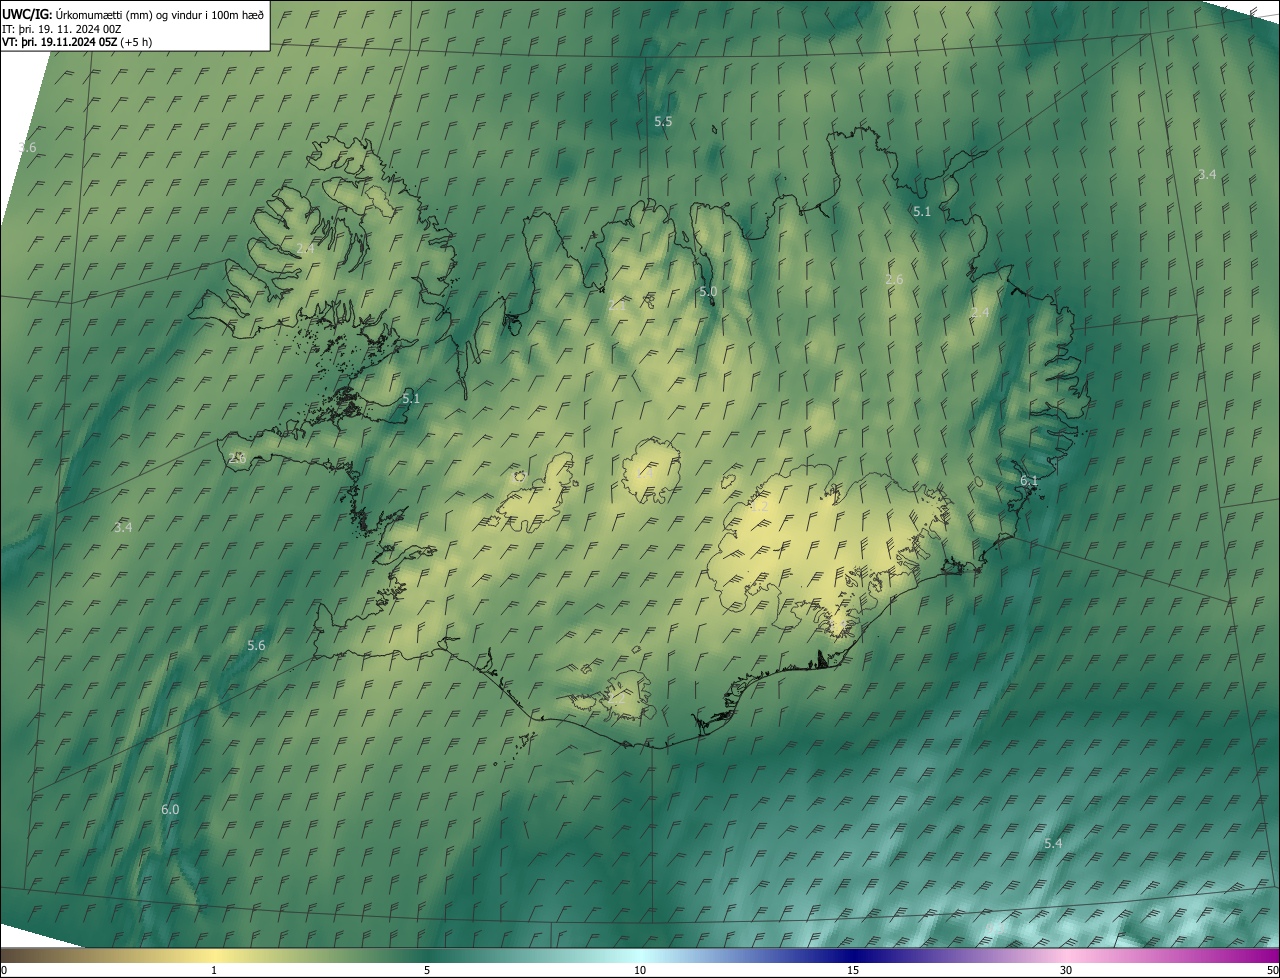
Task: Click the "3.4" value over the far eastern sea
Action: pyautogui.click(x=1207, y=174)
